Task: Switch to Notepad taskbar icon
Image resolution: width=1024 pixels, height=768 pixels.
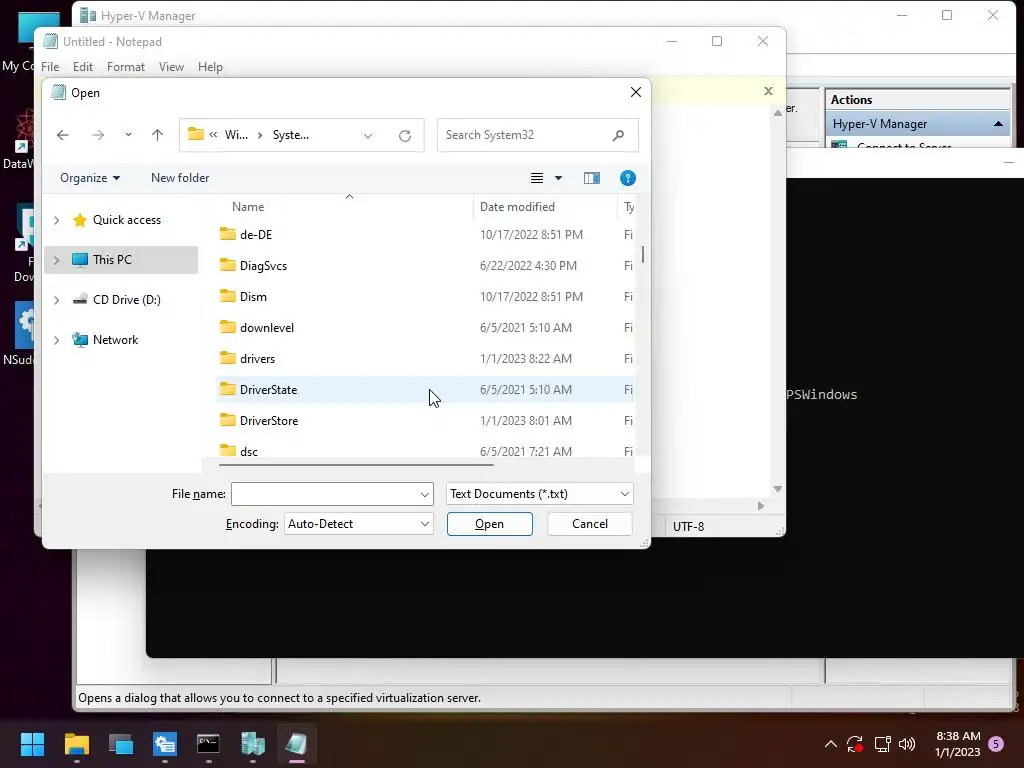Action: click(296, 744)
